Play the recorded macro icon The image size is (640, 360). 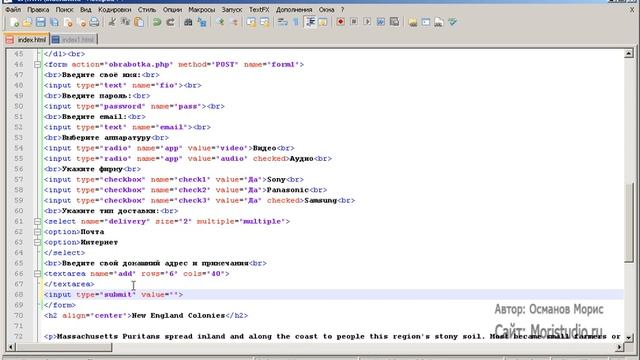367,22
